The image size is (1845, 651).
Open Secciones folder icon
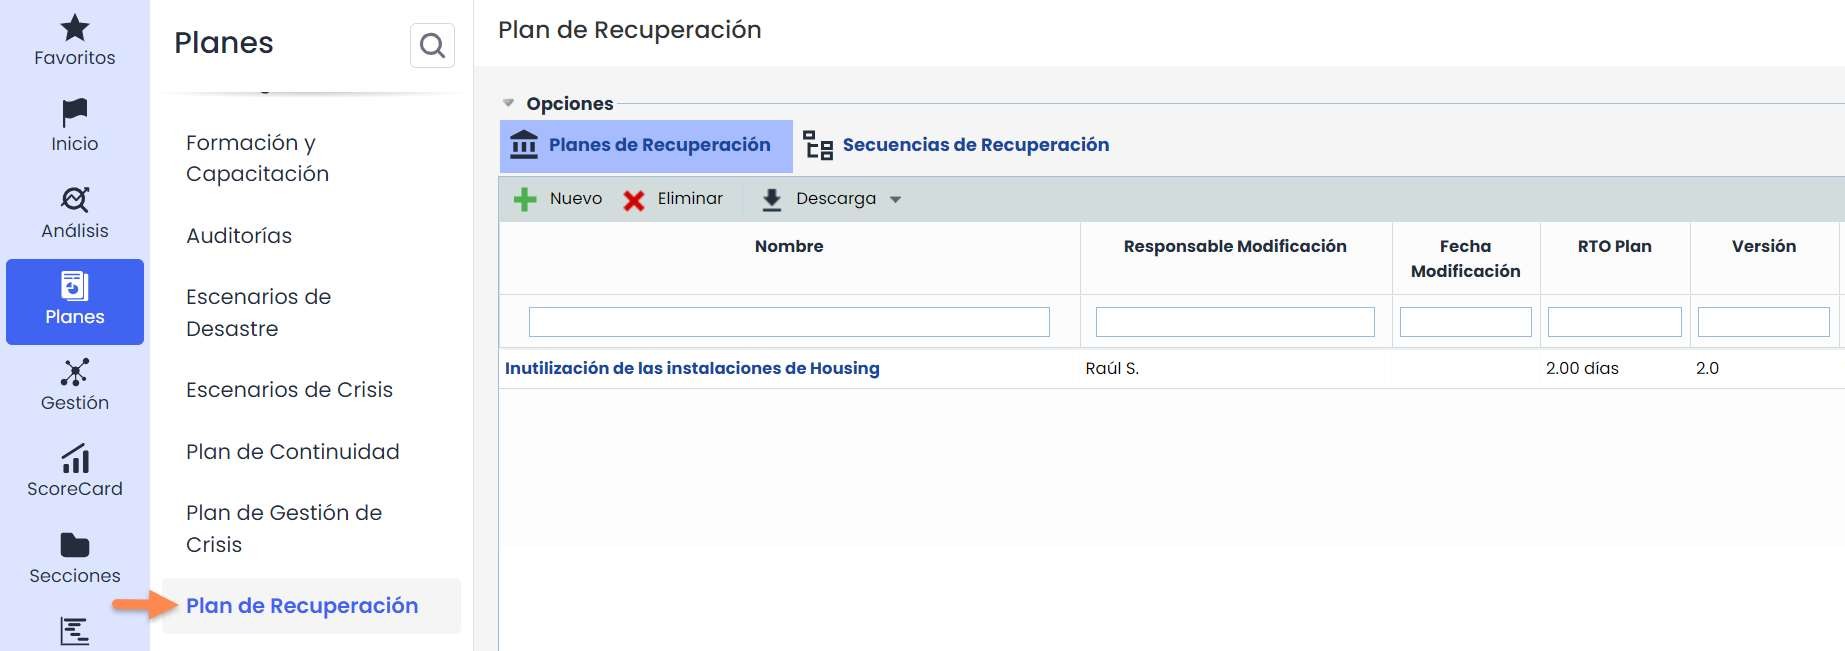[x=75, y=546]
